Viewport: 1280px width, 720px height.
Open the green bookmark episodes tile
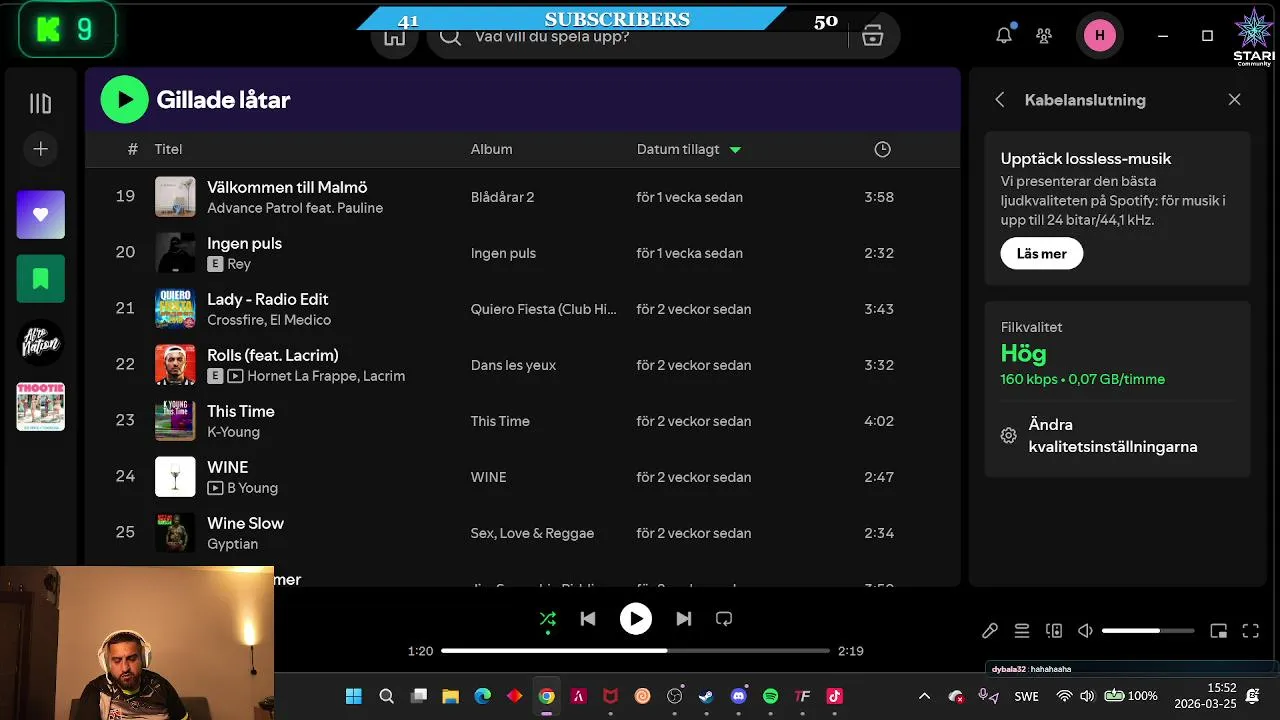pyautogui.click(x=41, y=279)
